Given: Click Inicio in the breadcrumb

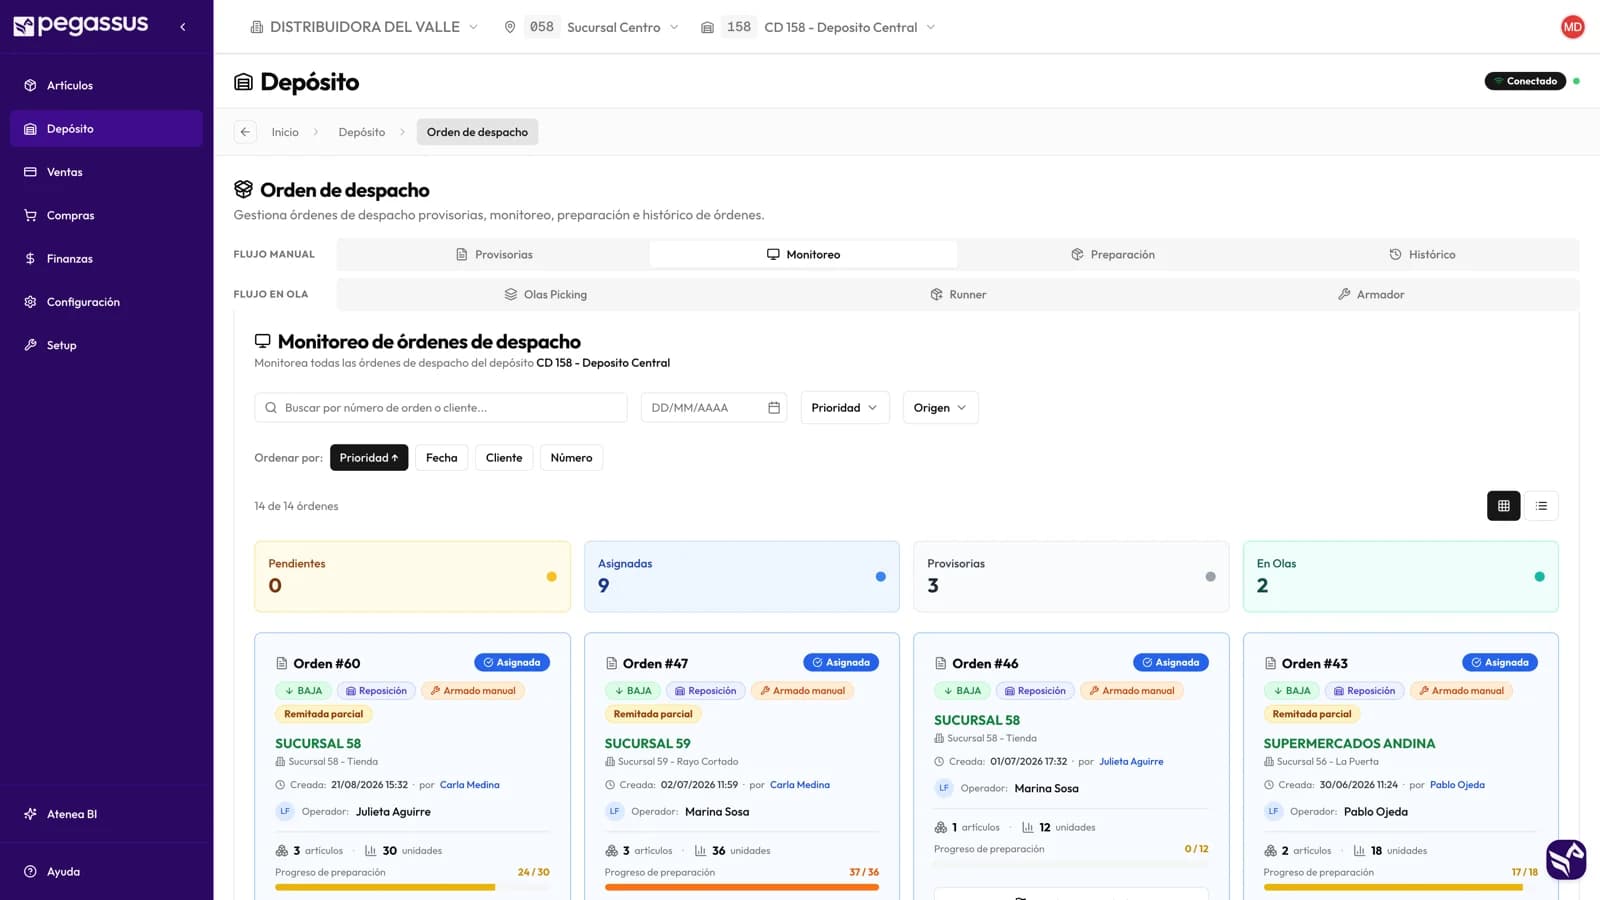Looking at the screenshot, I should coord(285,132).
